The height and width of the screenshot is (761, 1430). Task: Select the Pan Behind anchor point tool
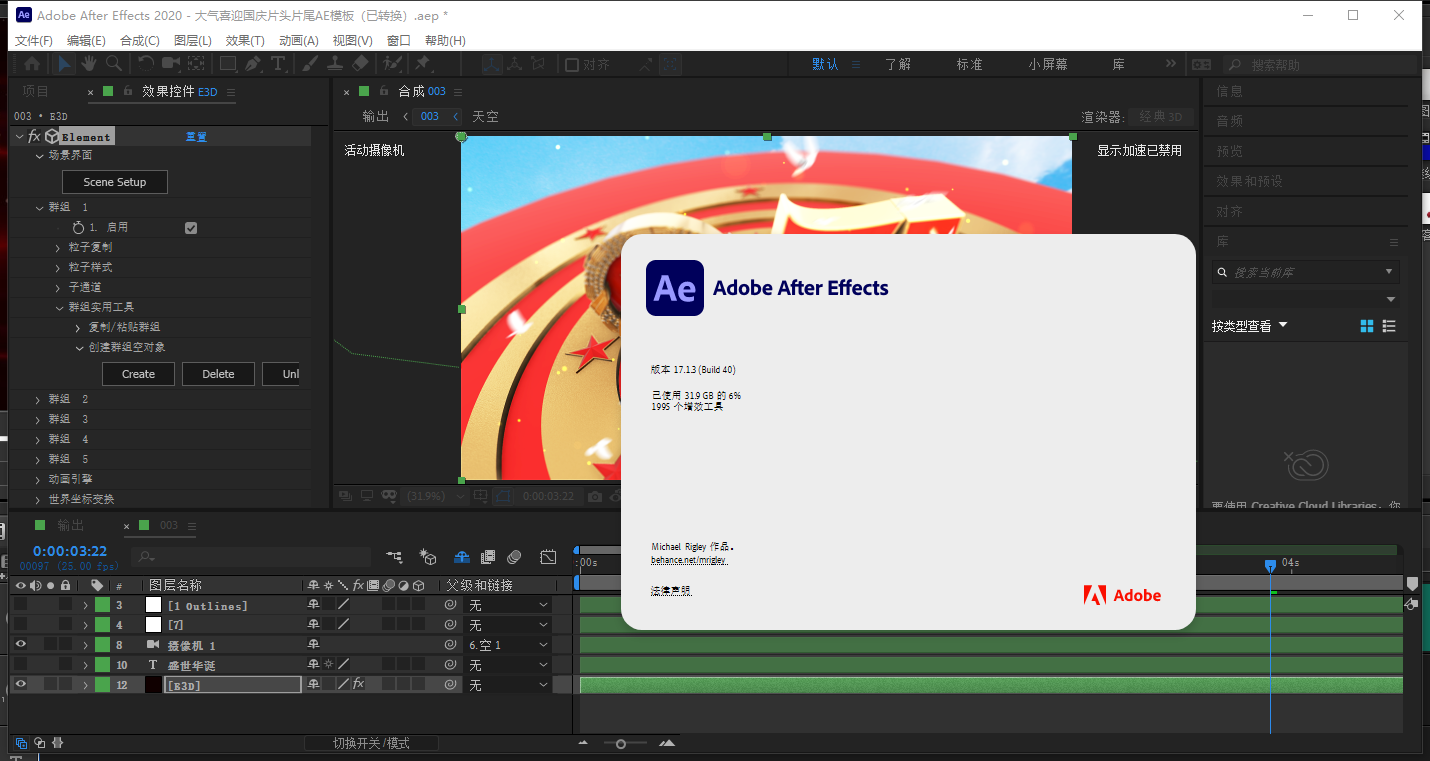tap(196, 63)
